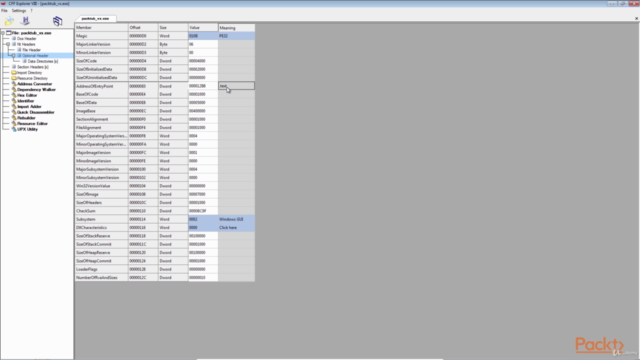Open Resource Directory folder
Viewport: 640px width, 360px height.
pyautogui.click(x=32, y=78)
